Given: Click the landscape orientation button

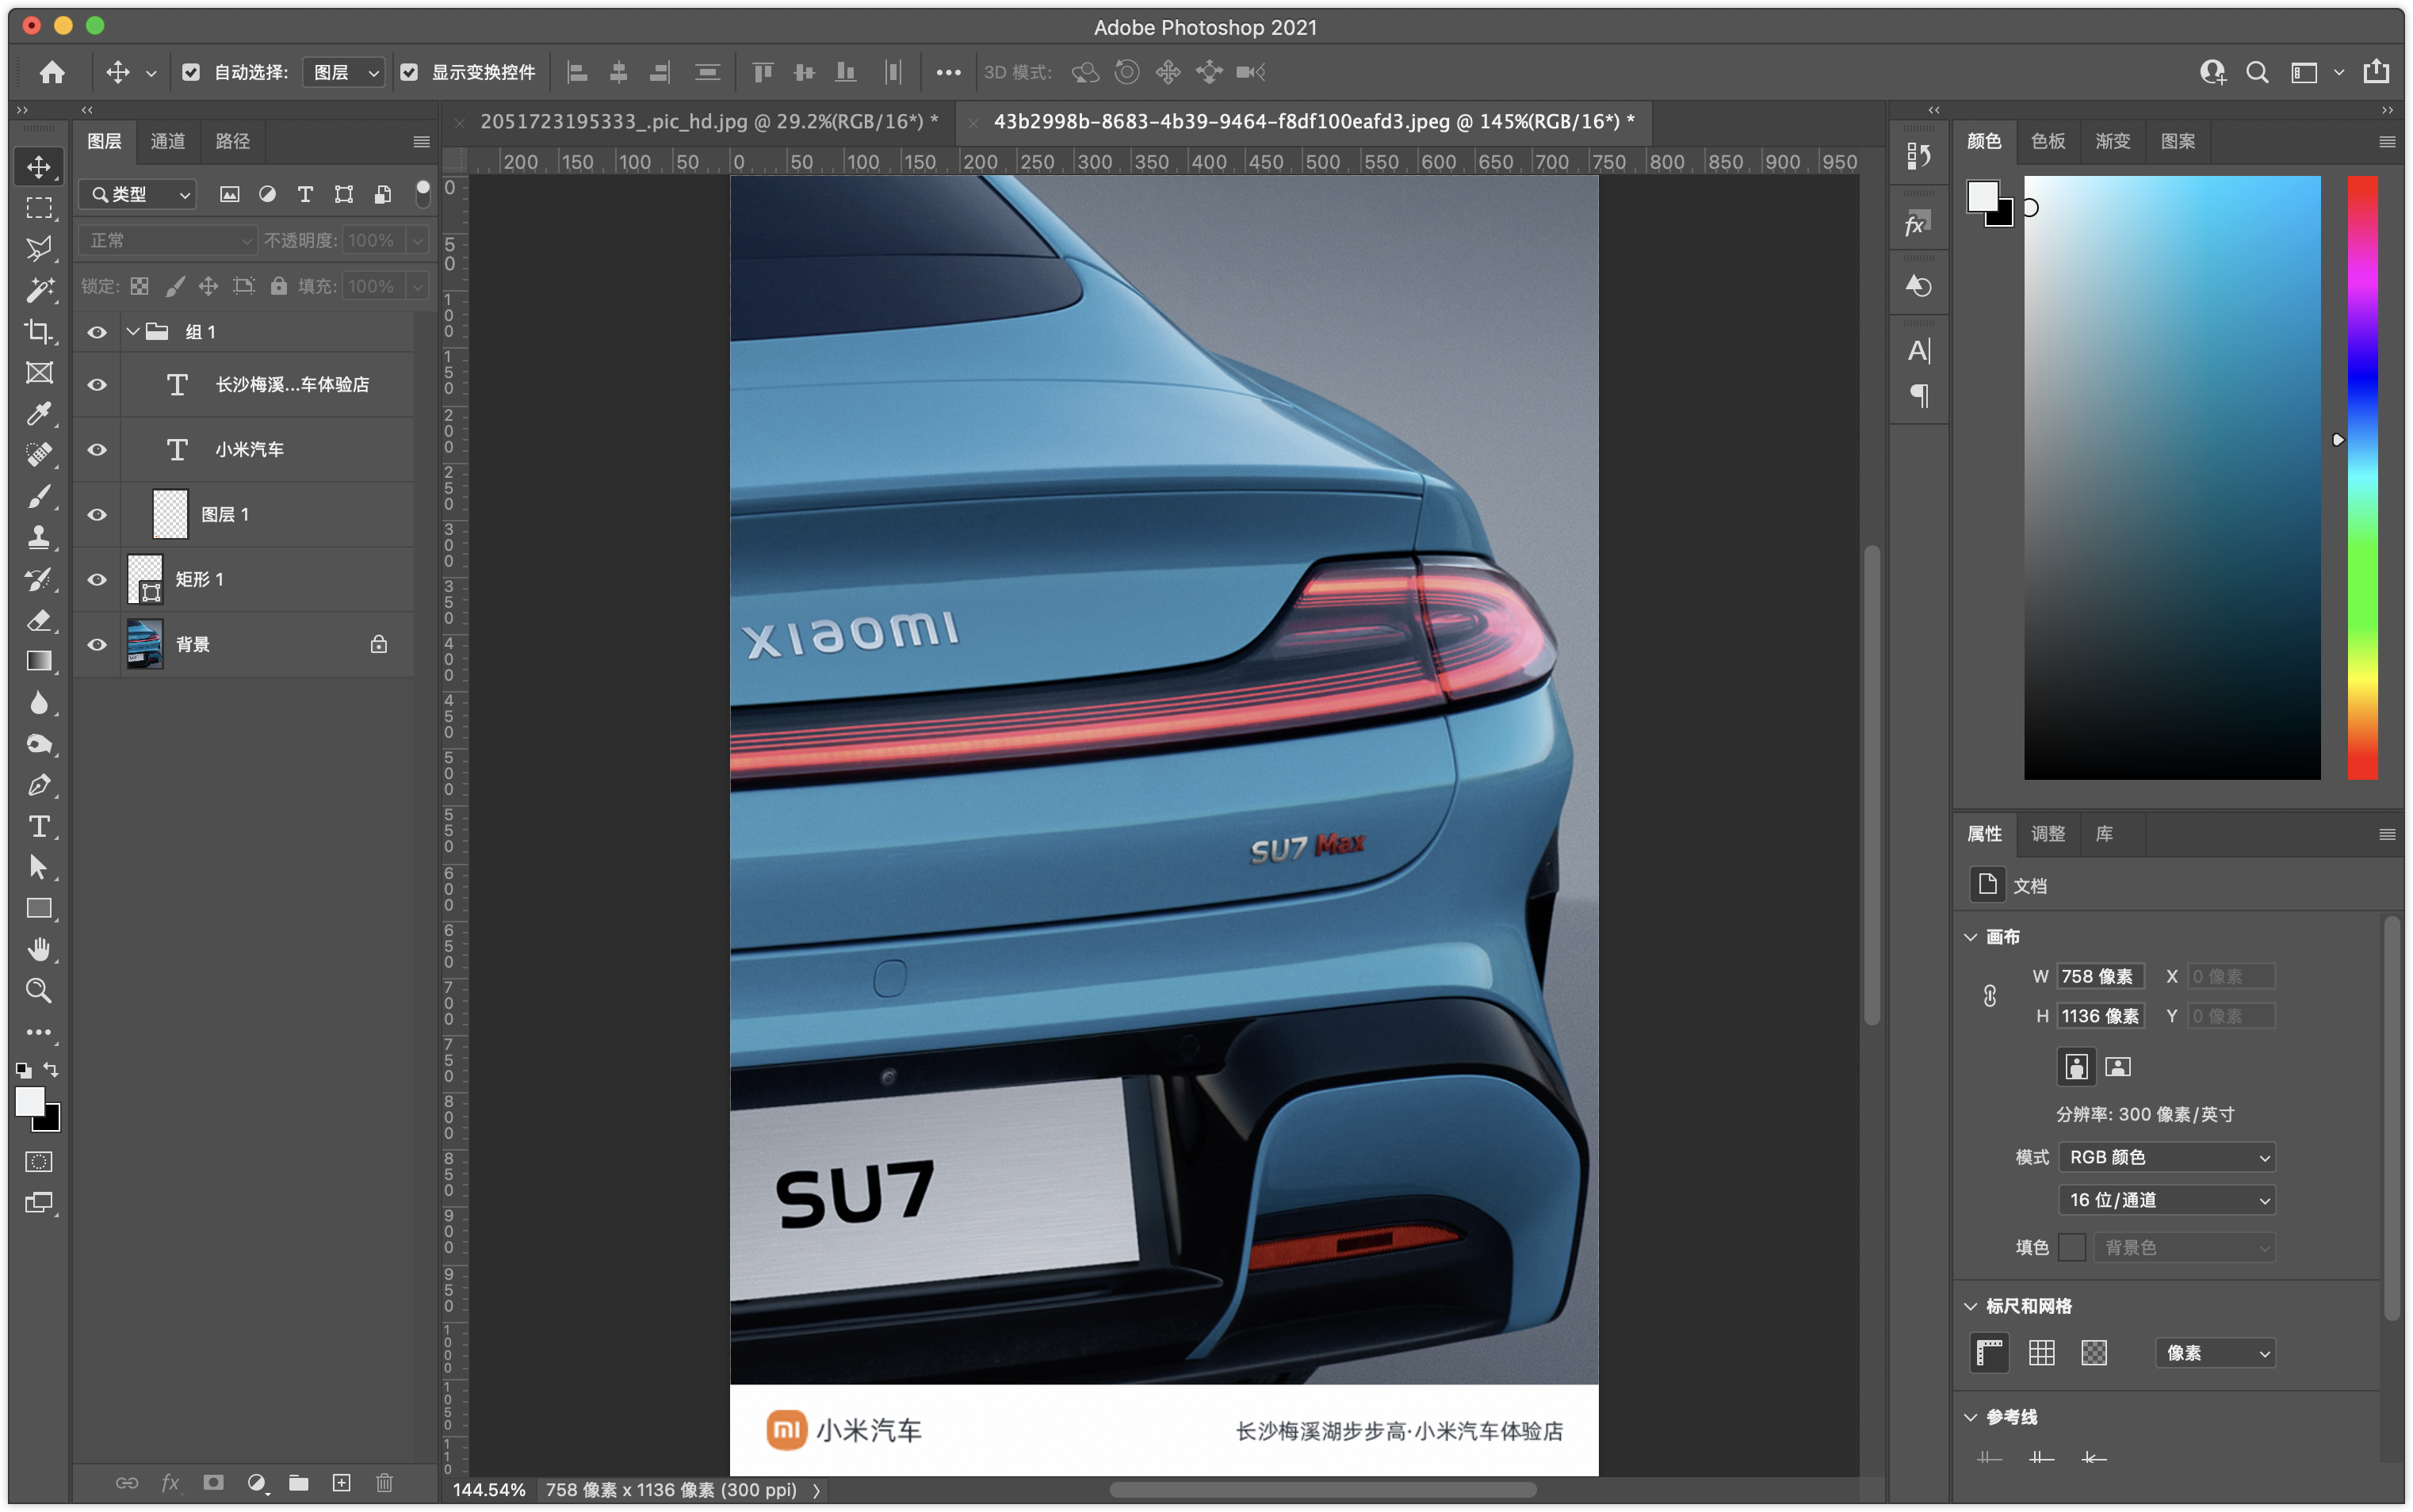Looking at the screenshot, I should [x=2118, y=1067].
